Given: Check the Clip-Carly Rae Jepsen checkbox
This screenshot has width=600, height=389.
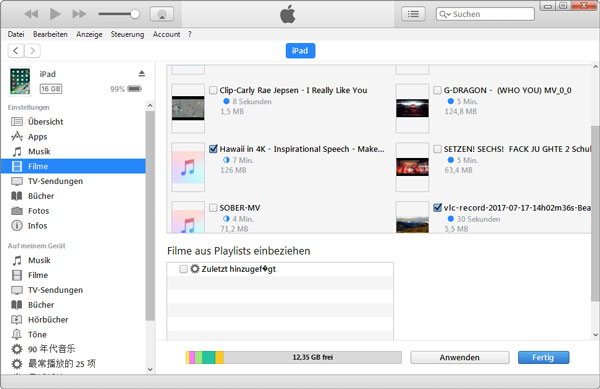Looking at the screenshot, I should point(213,90).
